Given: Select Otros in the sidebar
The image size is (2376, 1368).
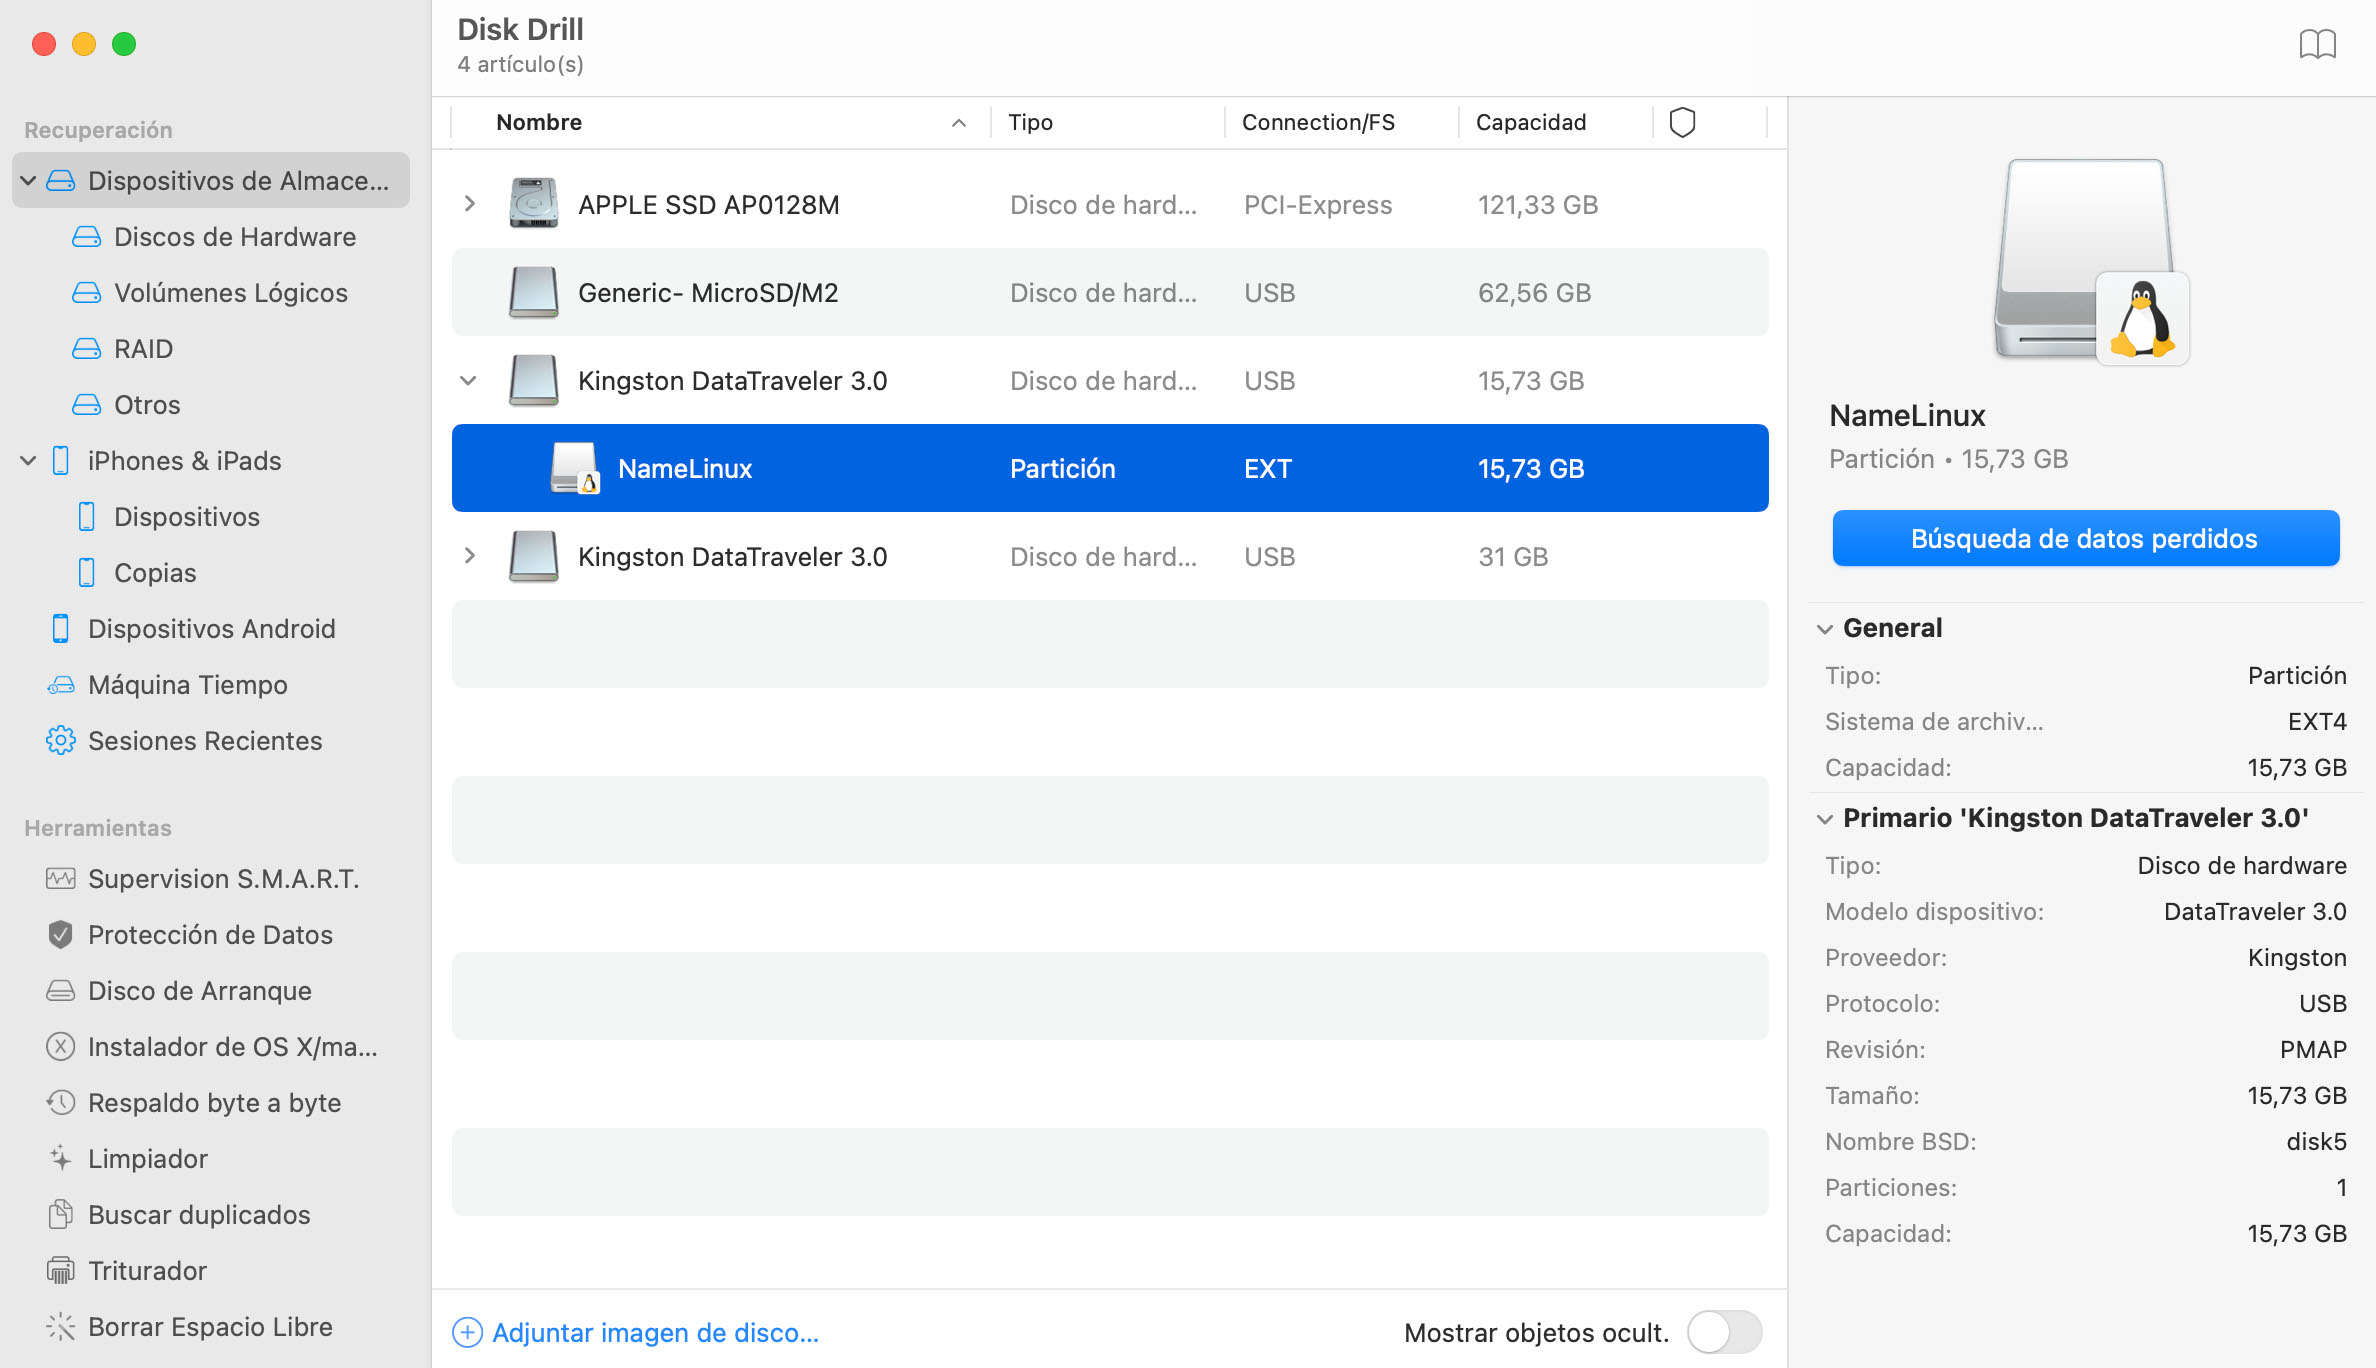Looking at the screenshot, I should coord(147,404).
